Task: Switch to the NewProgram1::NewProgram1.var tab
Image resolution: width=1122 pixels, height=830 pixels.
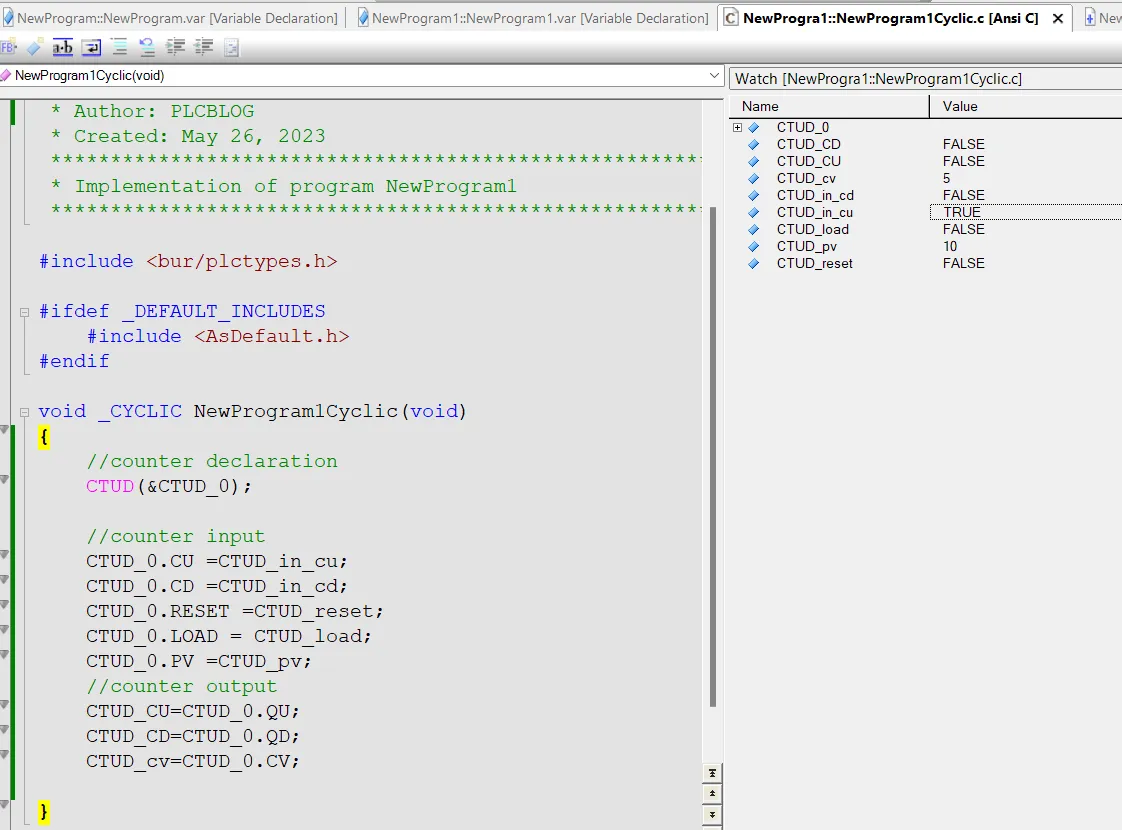Action: click(x=533, y=18)
